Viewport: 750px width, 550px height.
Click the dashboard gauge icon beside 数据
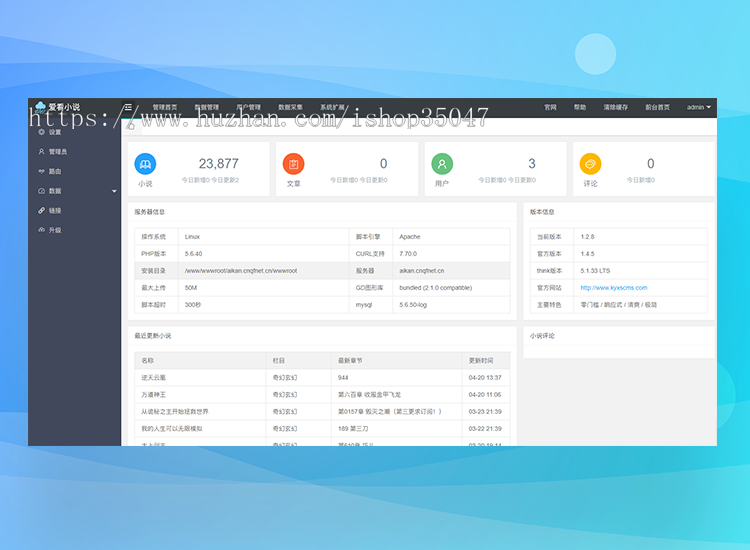coord(42,191)
